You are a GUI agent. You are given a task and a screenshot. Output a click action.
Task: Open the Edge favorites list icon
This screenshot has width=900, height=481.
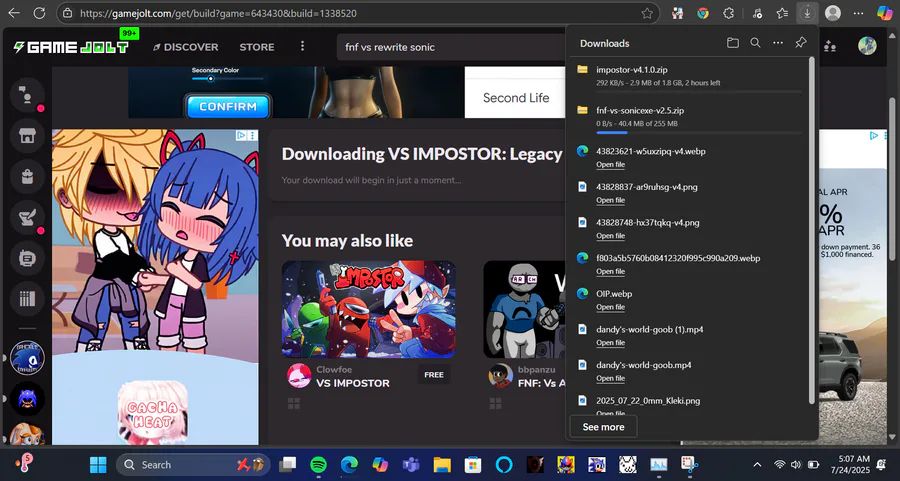pyautogui.click(x=782, y=13)
